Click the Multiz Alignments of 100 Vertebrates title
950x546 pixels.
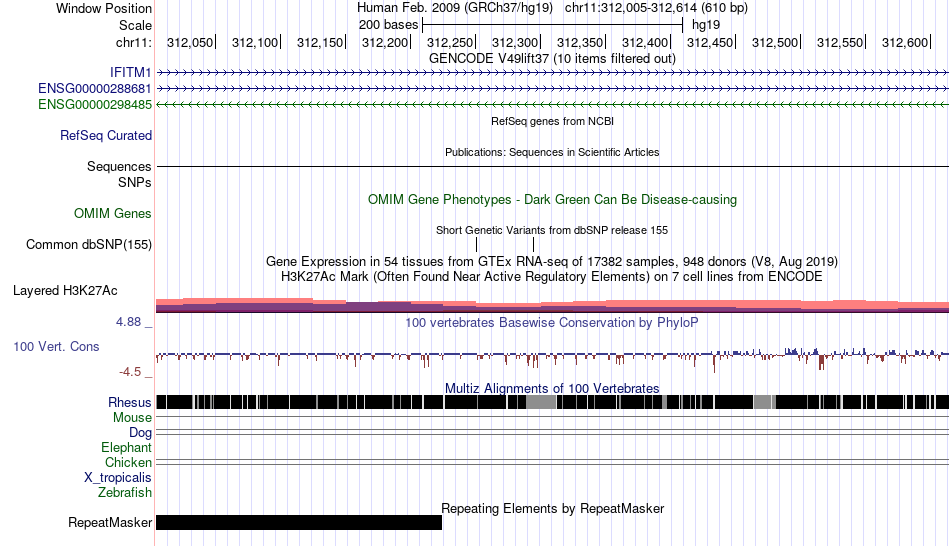(x=552, y=388)
